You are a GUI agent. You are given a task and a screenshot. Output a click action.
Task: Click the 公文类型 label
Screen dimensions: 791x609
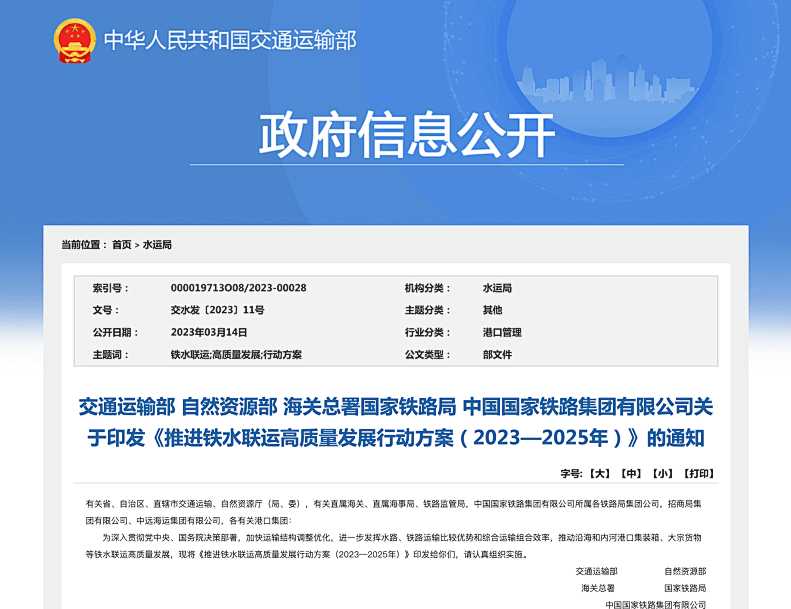click(427, 355)
